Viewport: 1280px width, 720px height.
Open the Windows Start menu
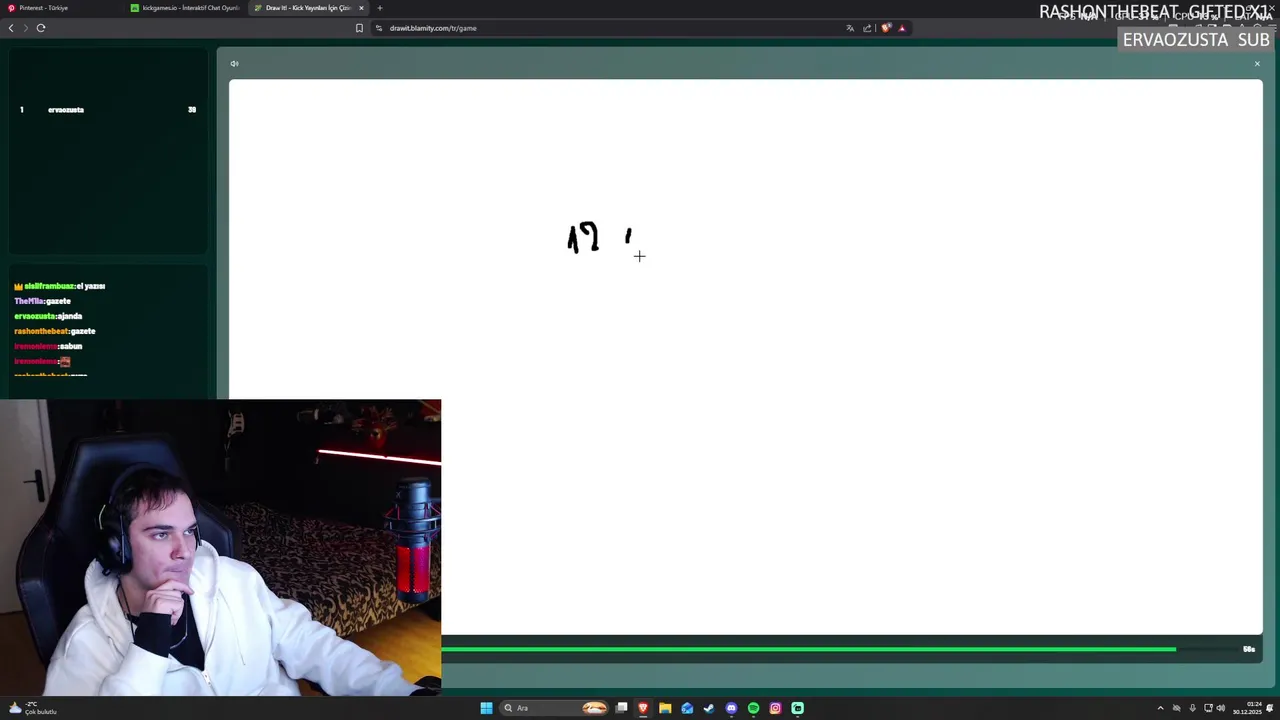click(486, 708)
